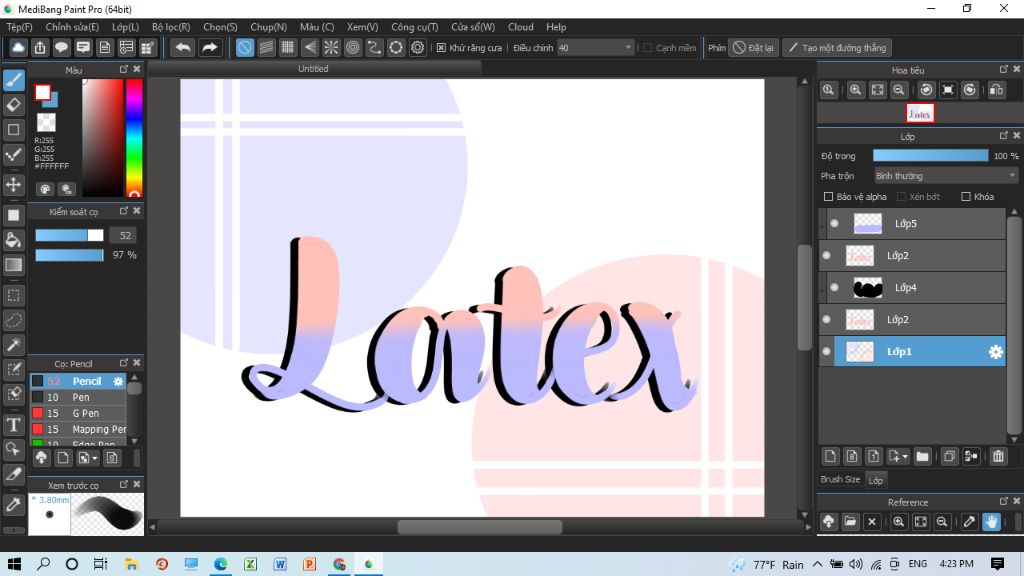Open Pha trộn blend mode dropdown
This screenshot has width=1024, height=576.
(x=946, y=176)
